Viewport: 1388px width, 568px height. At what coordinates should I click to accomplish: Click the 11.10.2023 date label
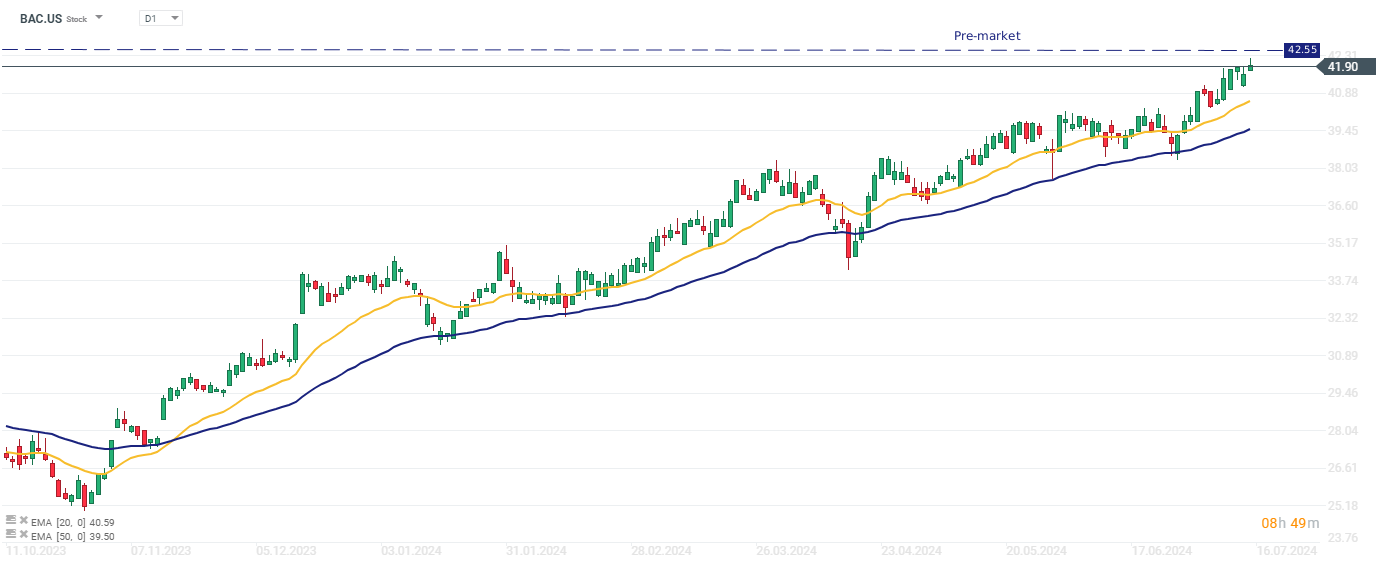click(x=36, y=551)
